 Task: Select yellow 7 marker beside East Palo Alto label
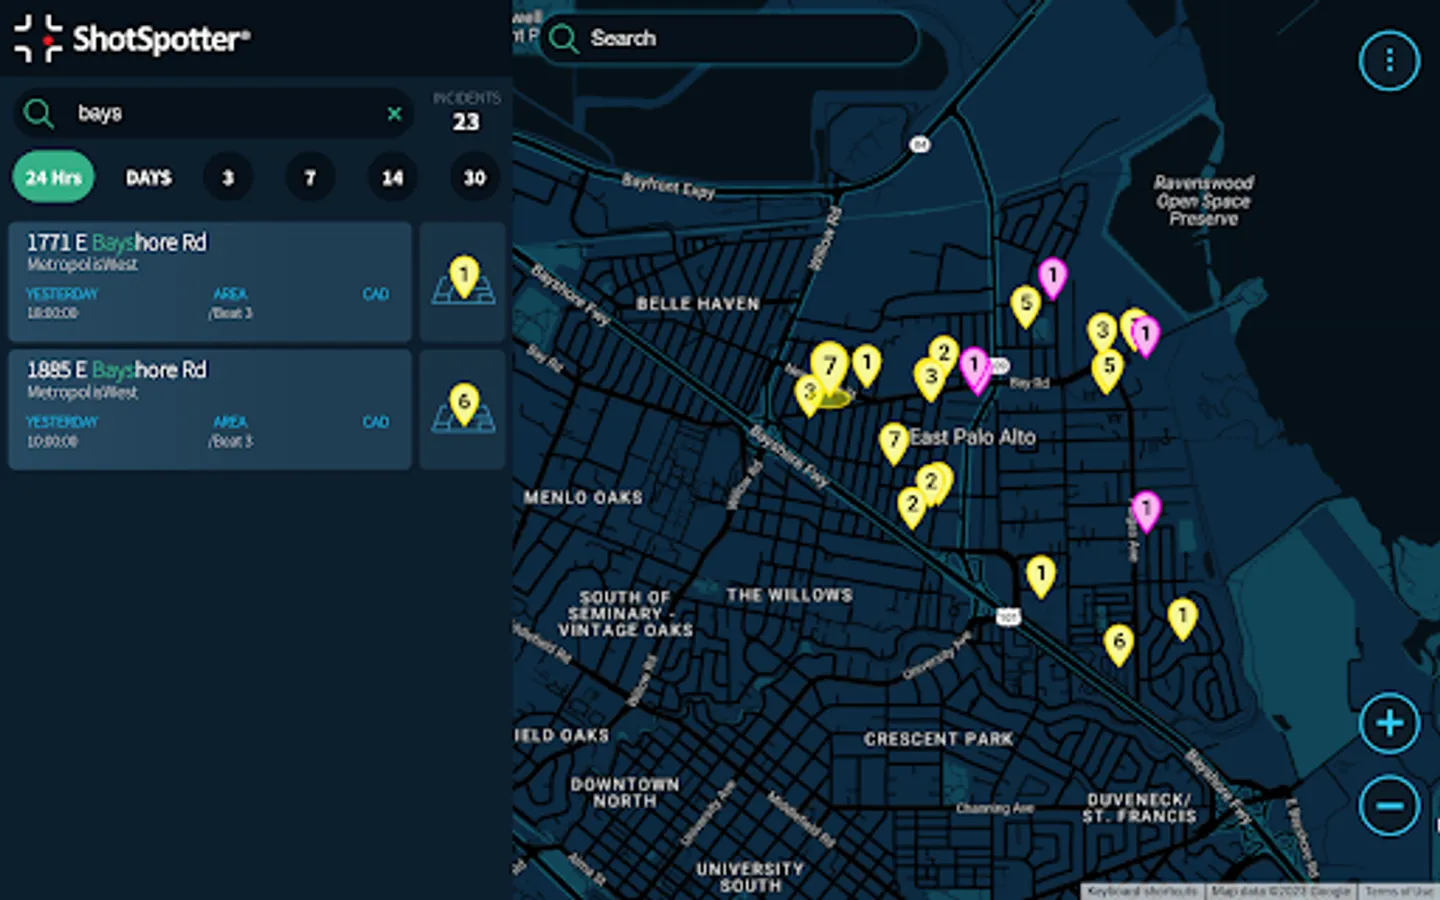point(893,443)
